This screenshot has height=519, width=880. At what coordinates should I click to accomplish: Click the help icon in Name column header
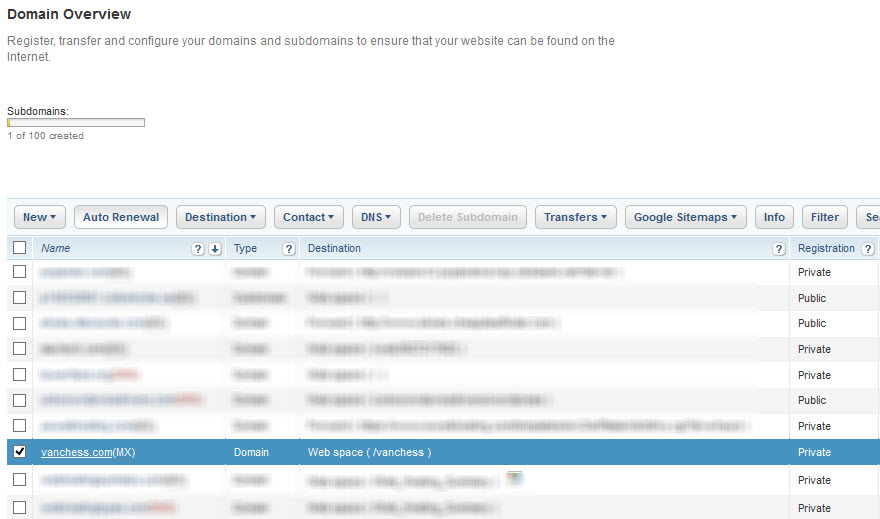[198, 249]
